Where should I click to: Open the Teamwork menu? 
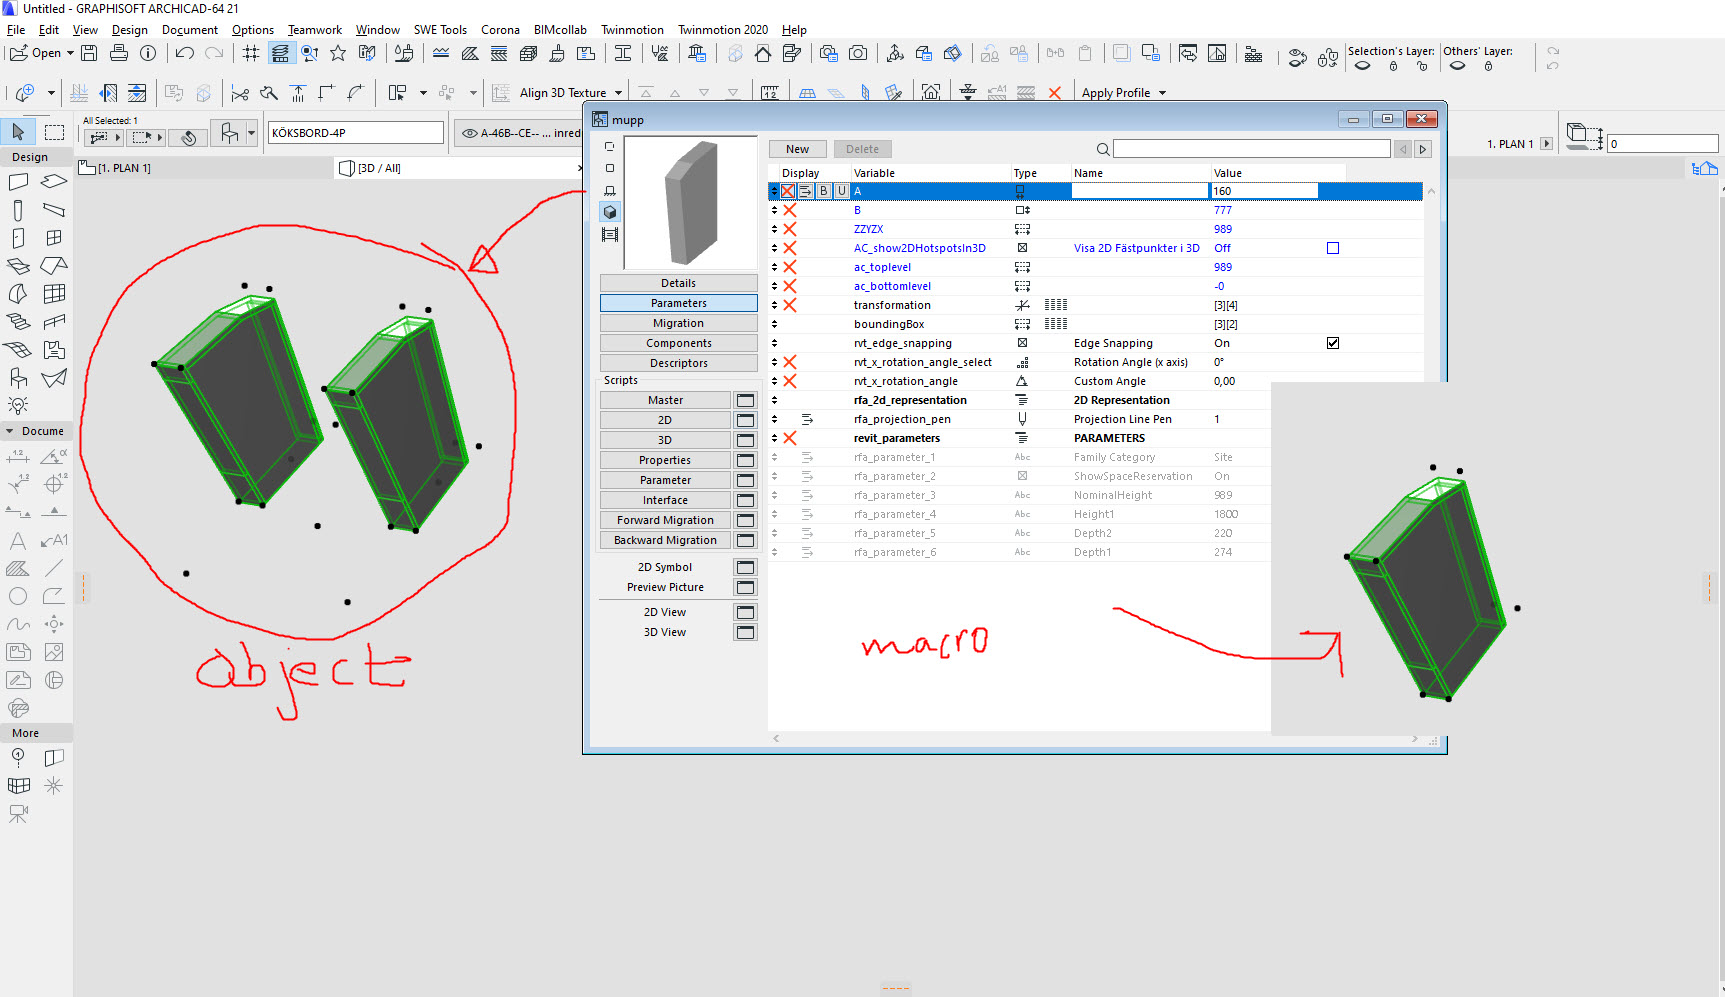pos(314,30)
